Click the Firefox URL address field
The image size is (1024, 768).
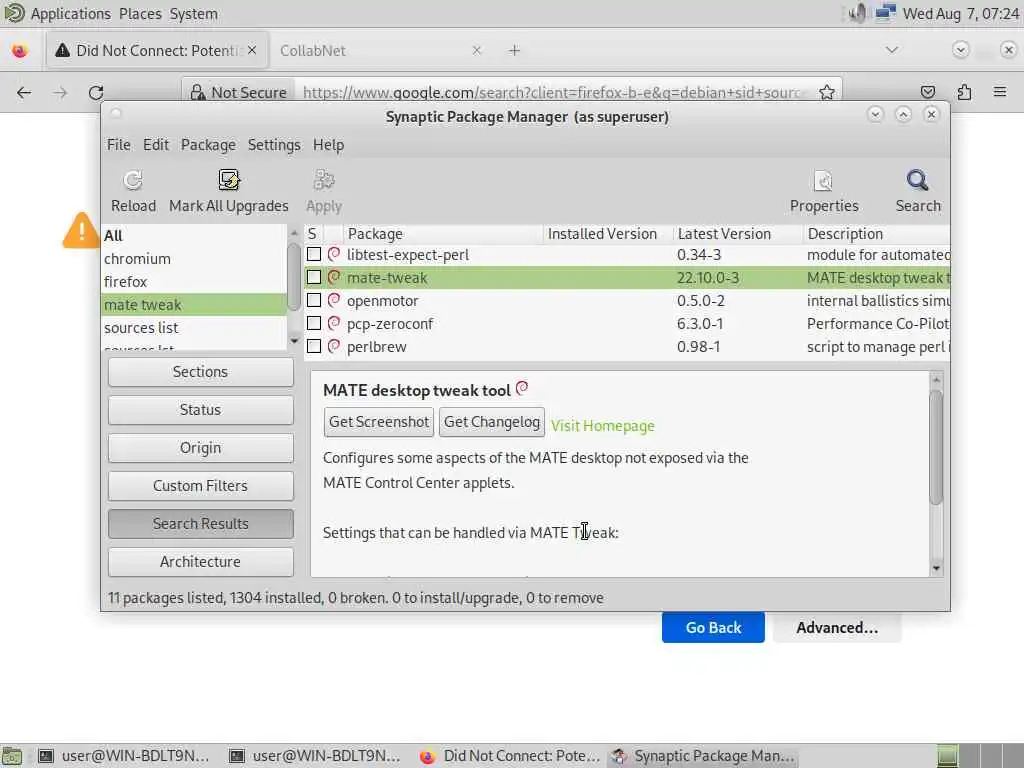554,92
